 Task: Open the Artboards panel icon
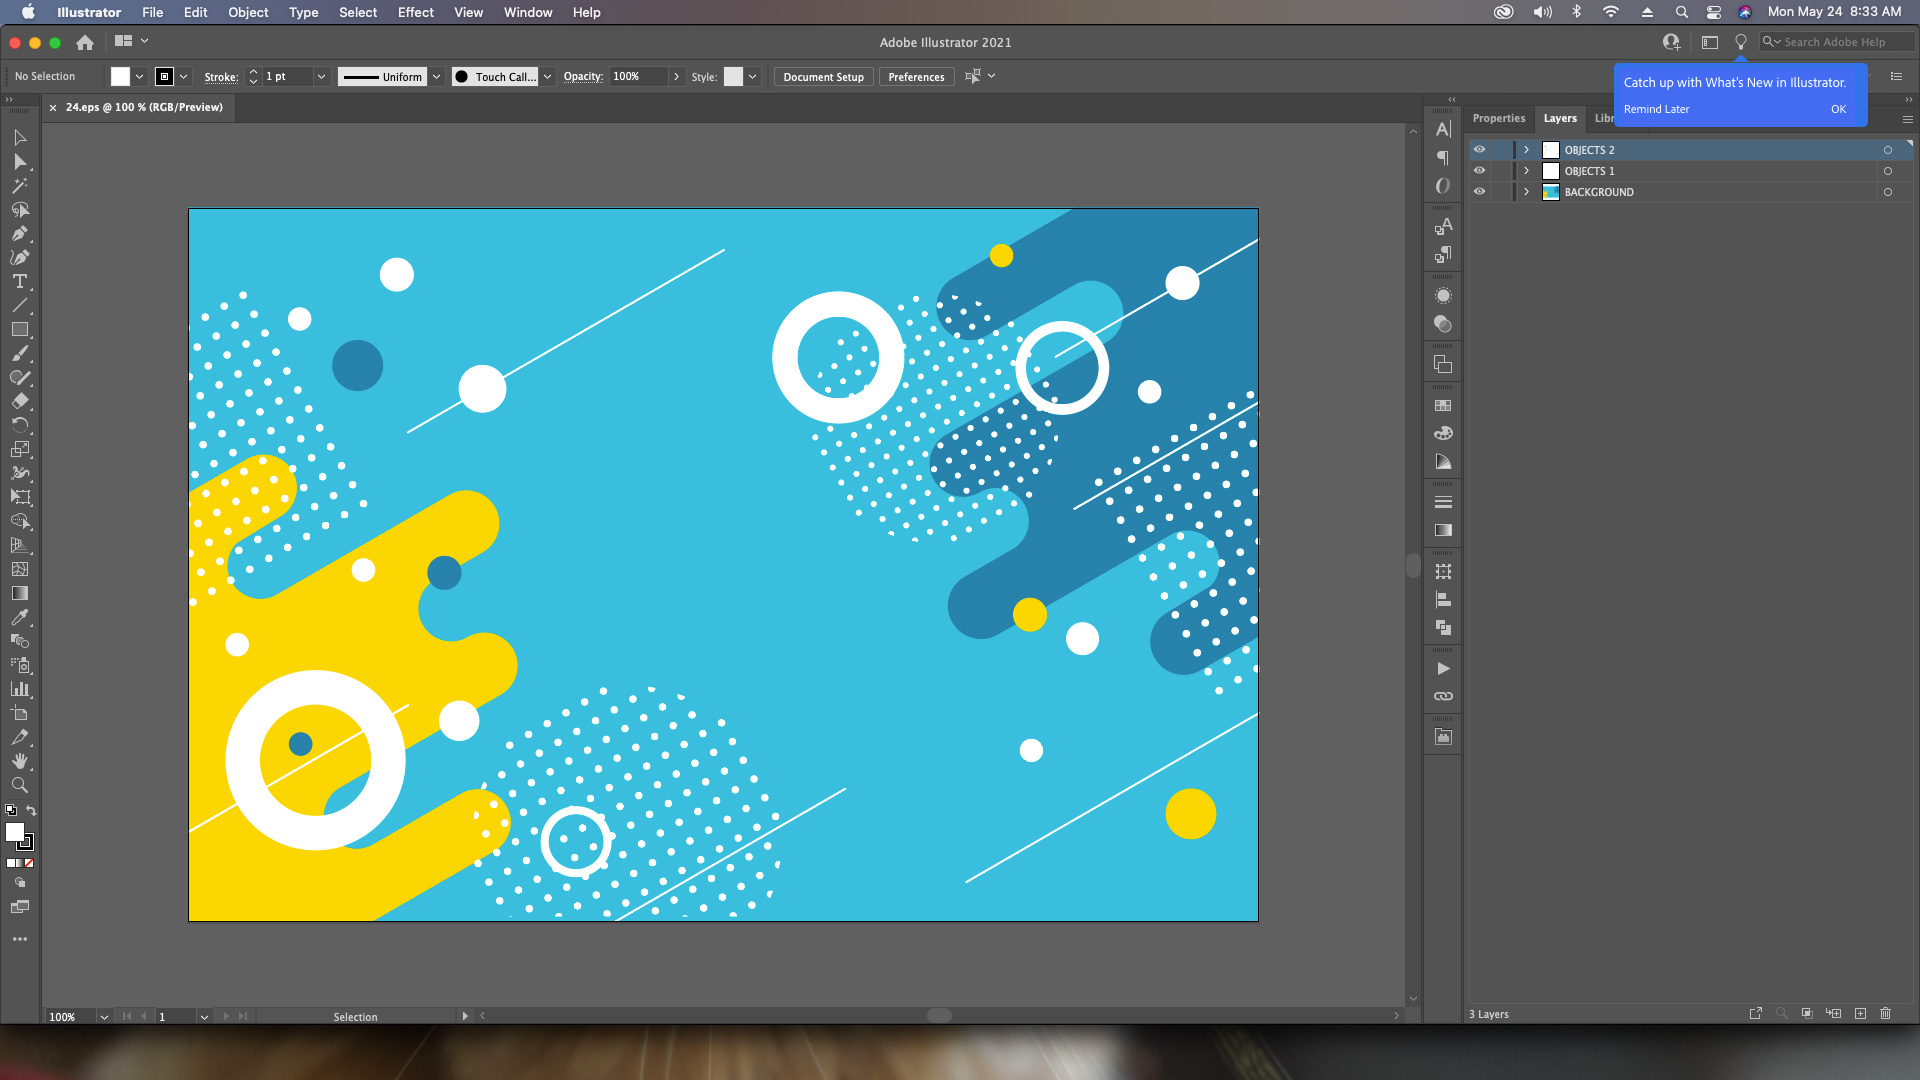[1443, 571]
